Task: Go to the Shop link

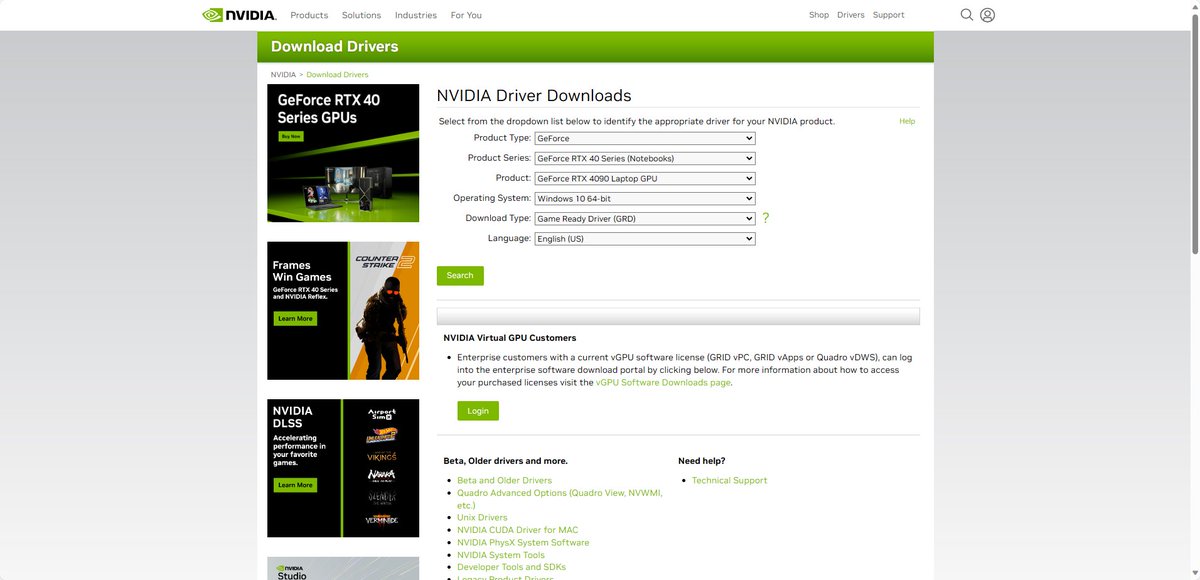Action: tap(819, 15)
